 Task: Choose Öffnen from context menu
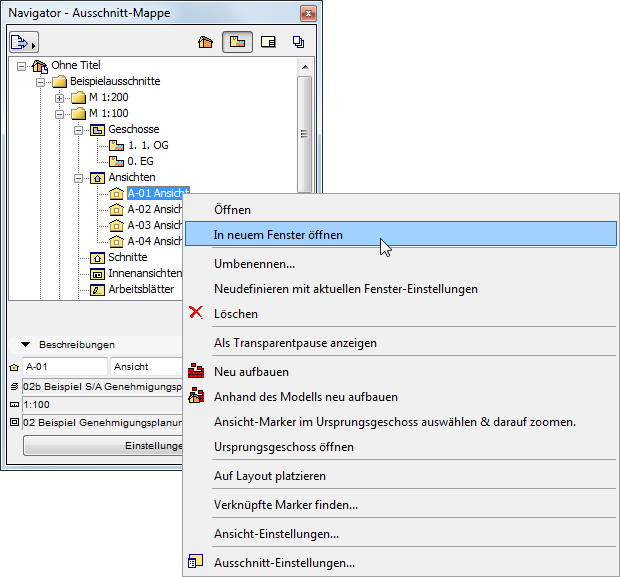401,210
